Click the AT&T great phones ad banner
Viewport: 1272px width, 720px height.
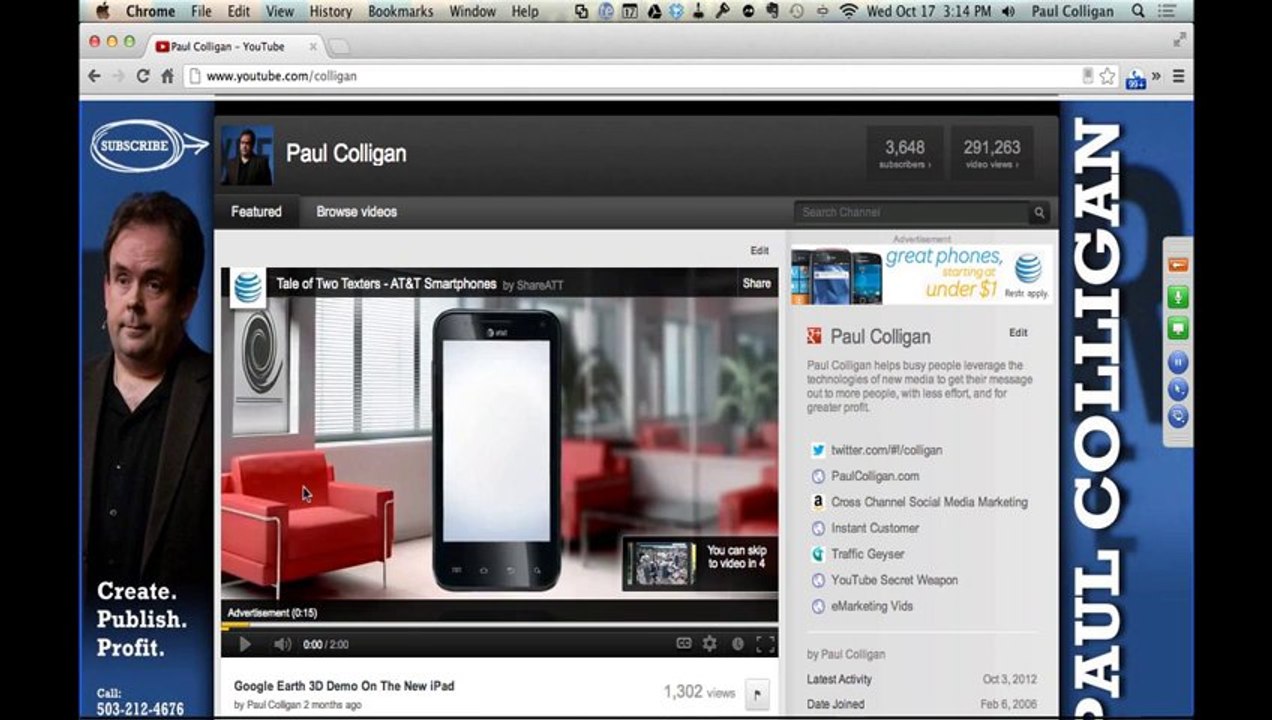[921, 274]
